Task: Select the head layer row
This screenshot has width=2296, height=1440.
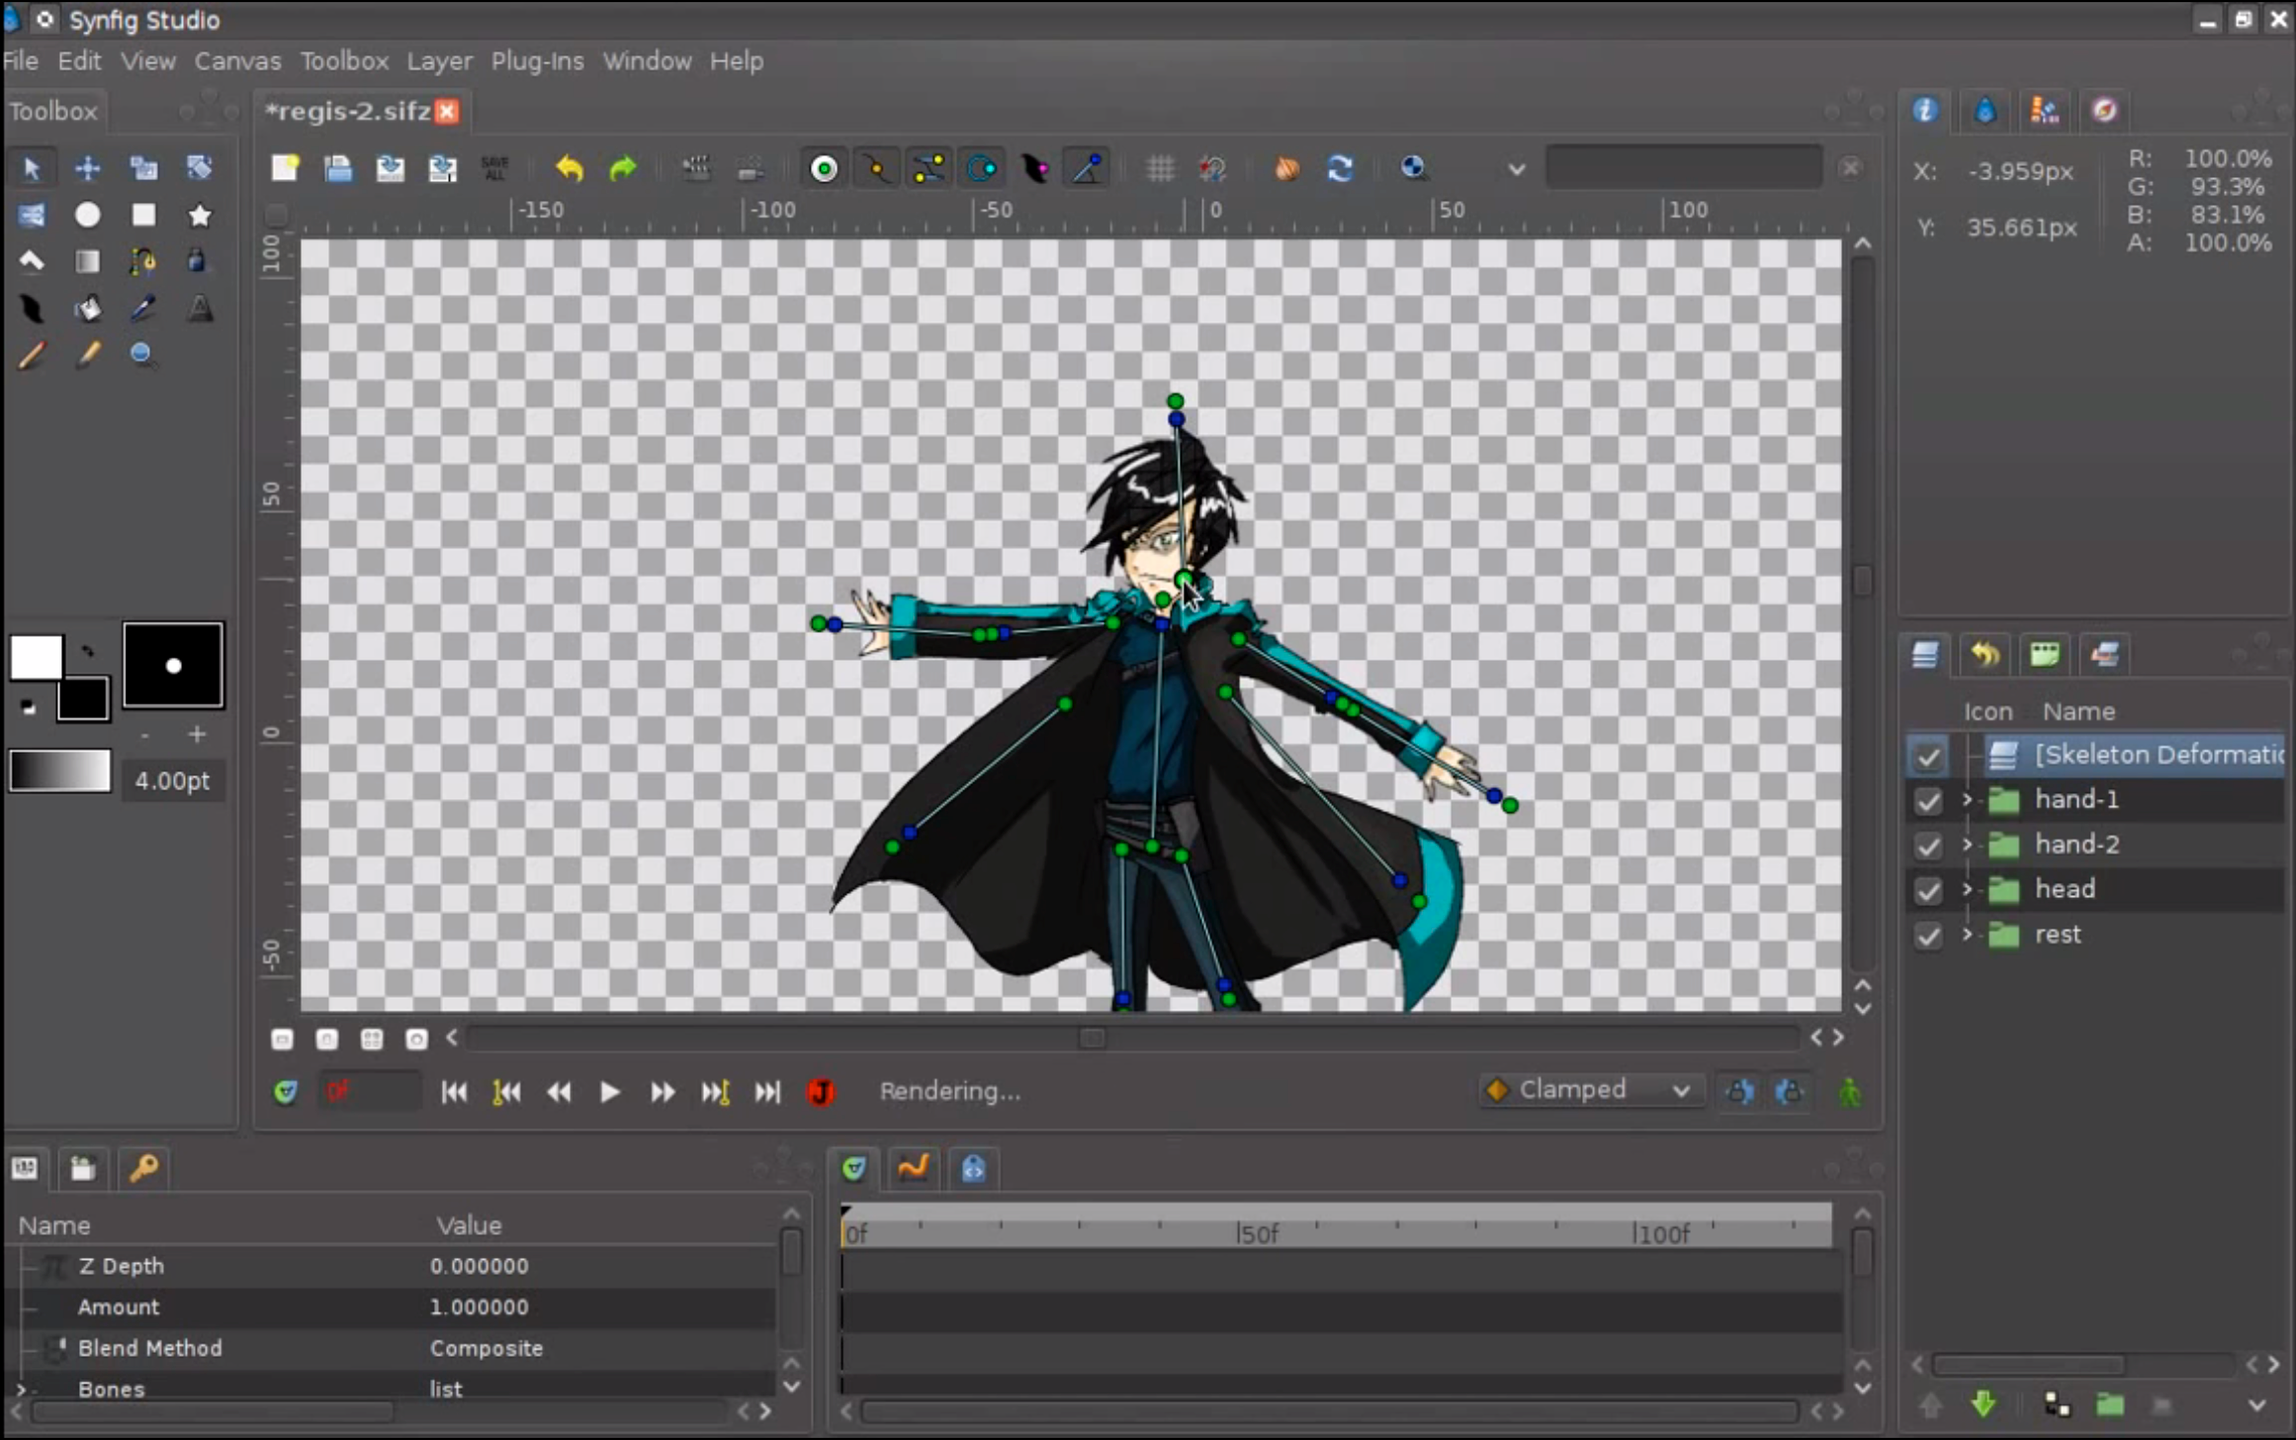Action: click(2095, 889)
